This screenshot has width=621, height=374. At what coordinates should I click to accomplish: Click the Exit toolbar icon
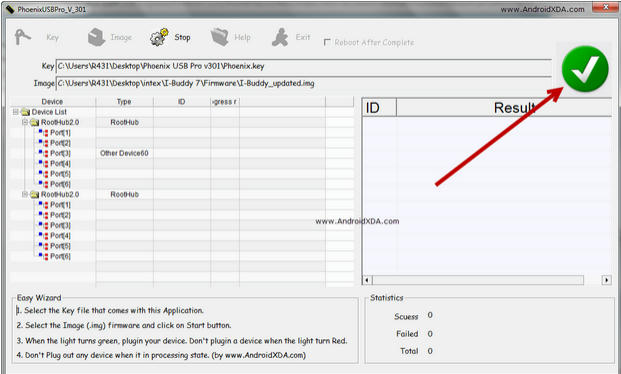point(280,38)
